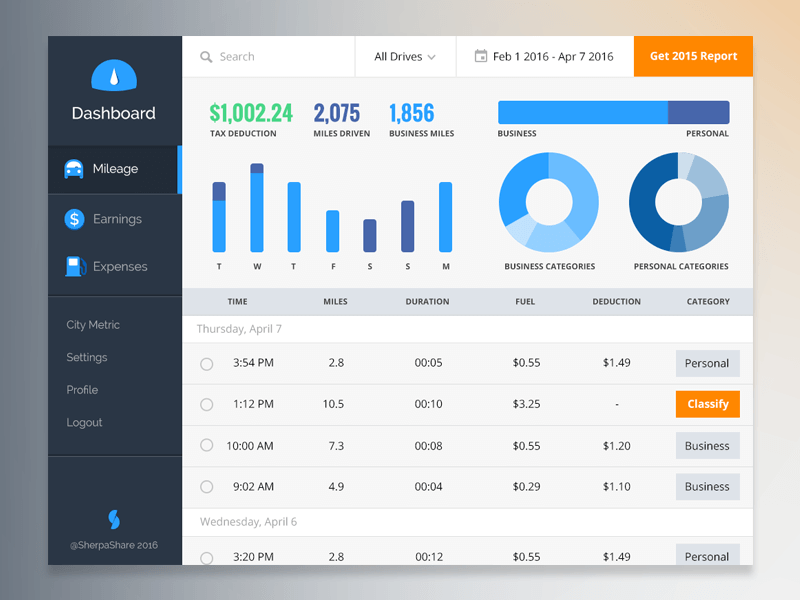This screenshot has width=800, height=600.
Task: Open the Feb 1 2016 - Apr 7 2016 date picker
Action: [x=545, y=57]
